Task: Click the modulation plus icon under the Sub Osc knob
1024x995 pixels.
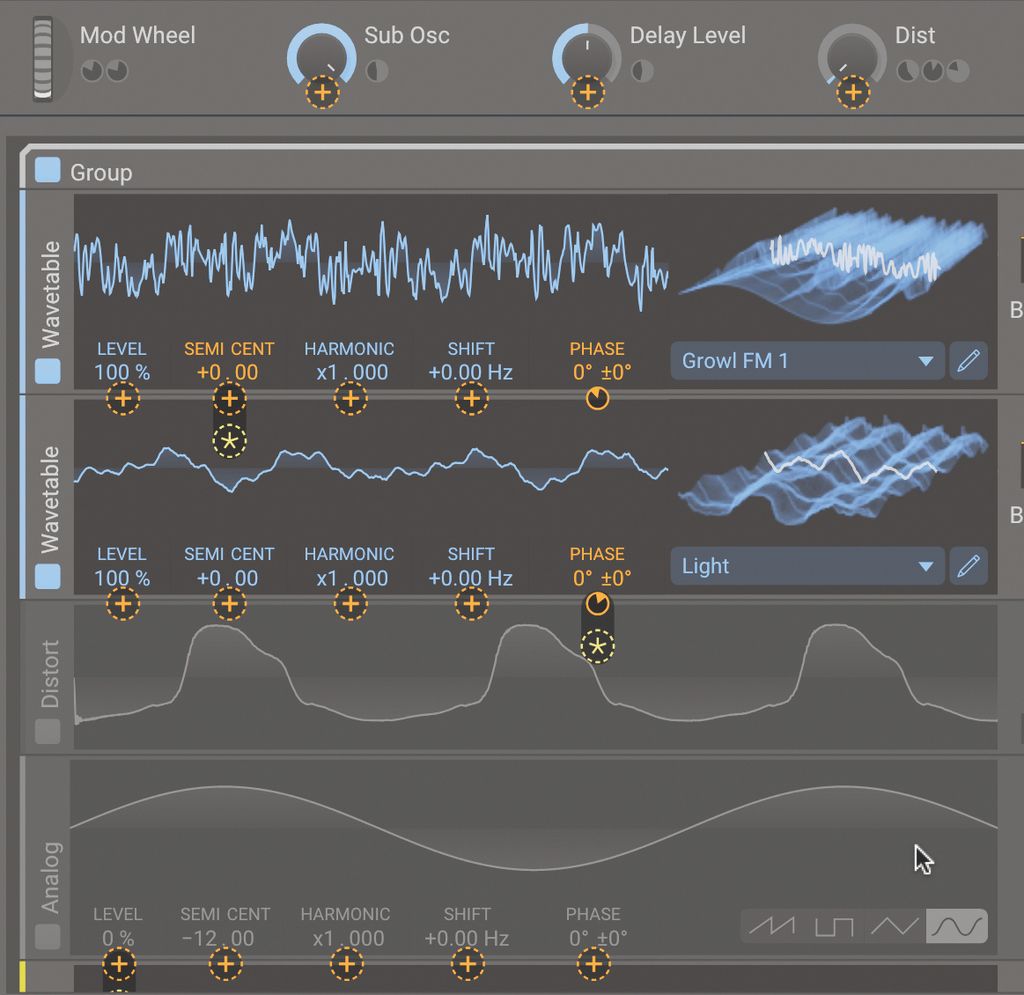Action: click(x=321, y=92)
